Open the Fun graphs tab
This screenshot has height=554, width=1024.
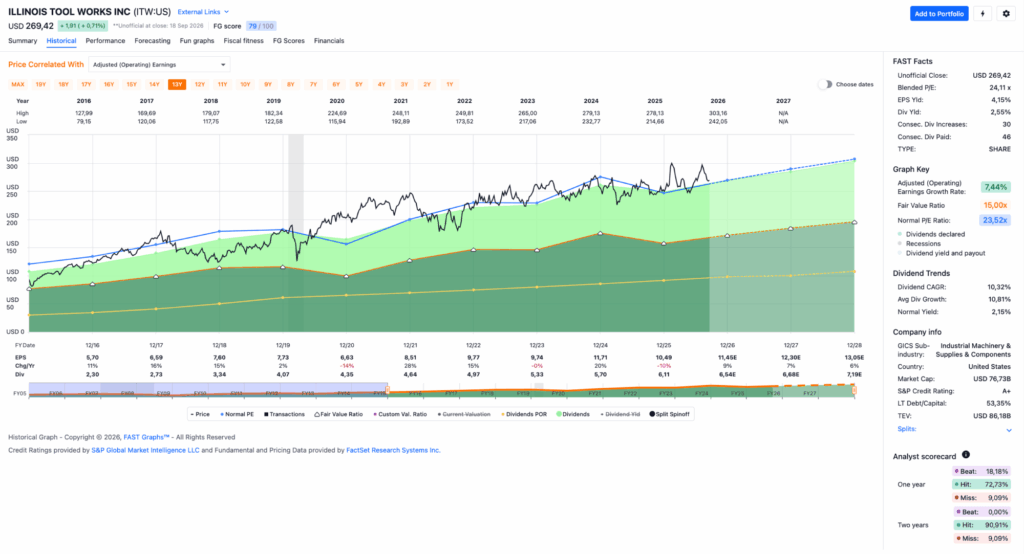tap(197, 41)
